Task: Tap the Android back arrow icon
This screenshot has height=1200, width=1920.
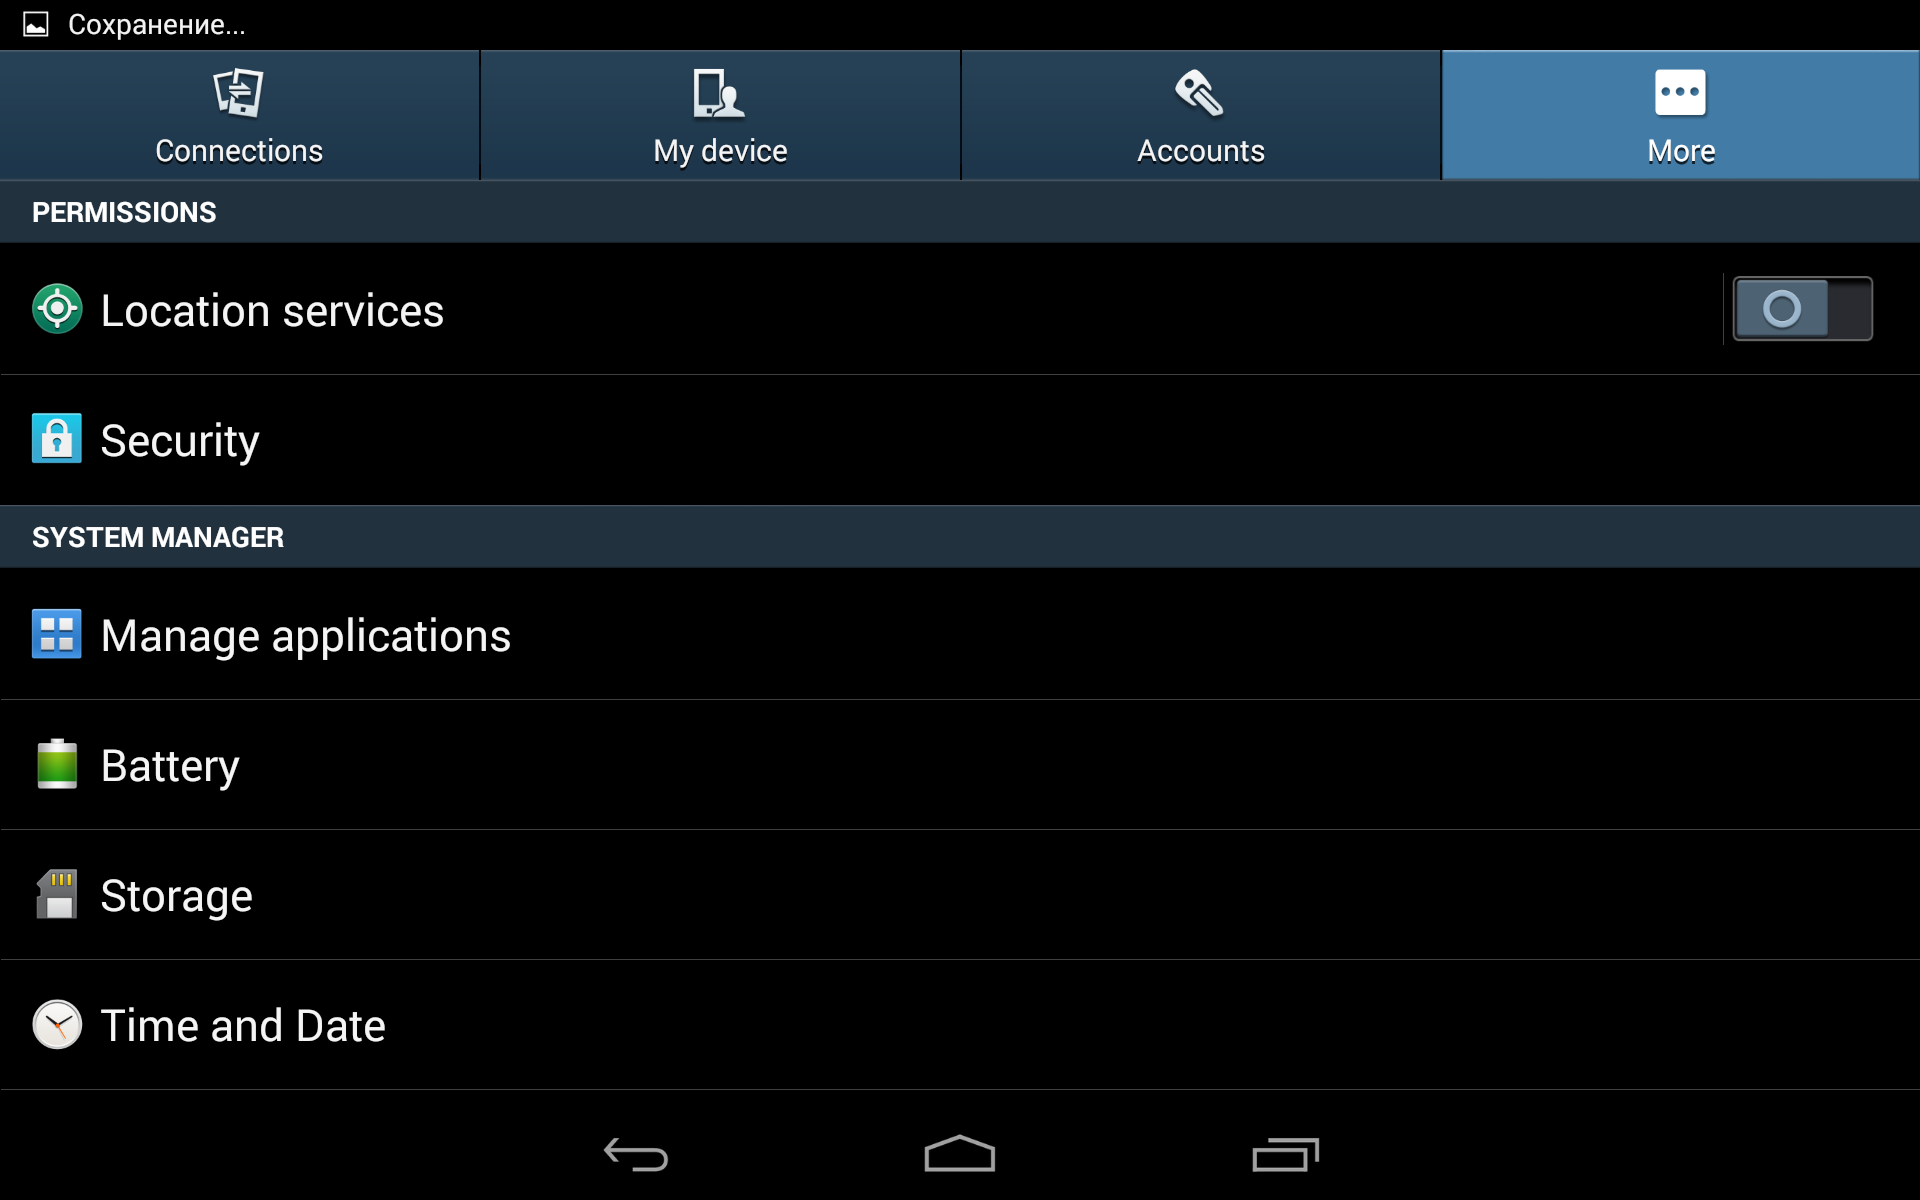Action: (636, 1155)
